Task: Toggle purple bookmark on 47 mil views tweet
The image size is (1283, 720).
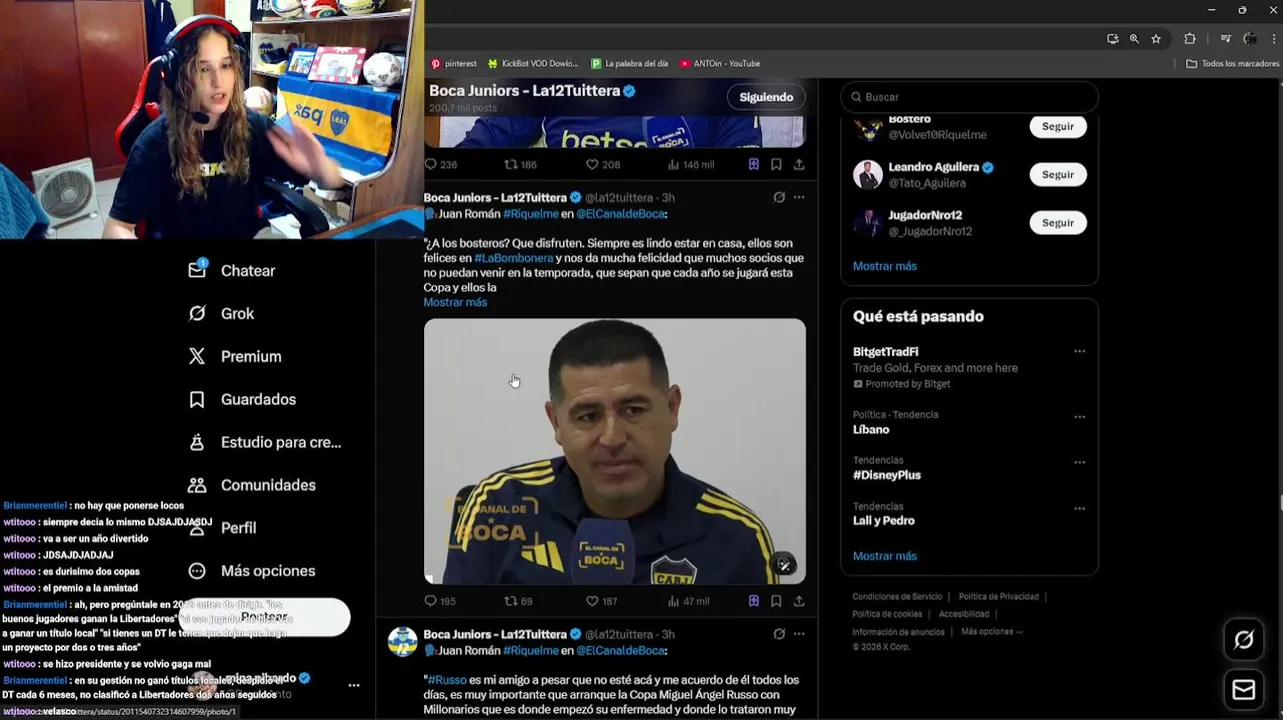Action: [754, 601]
